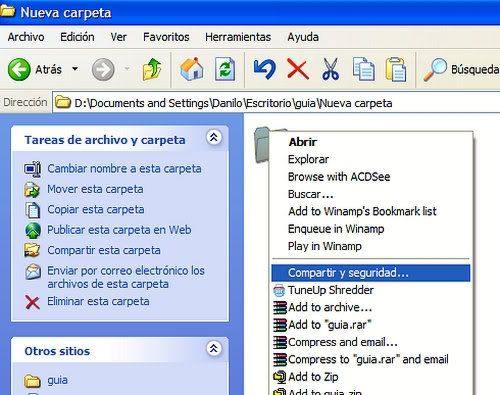The image size is (500, 395).
Task: Choose Add to "guia.rar" entry
Action: tap(371, 325)
